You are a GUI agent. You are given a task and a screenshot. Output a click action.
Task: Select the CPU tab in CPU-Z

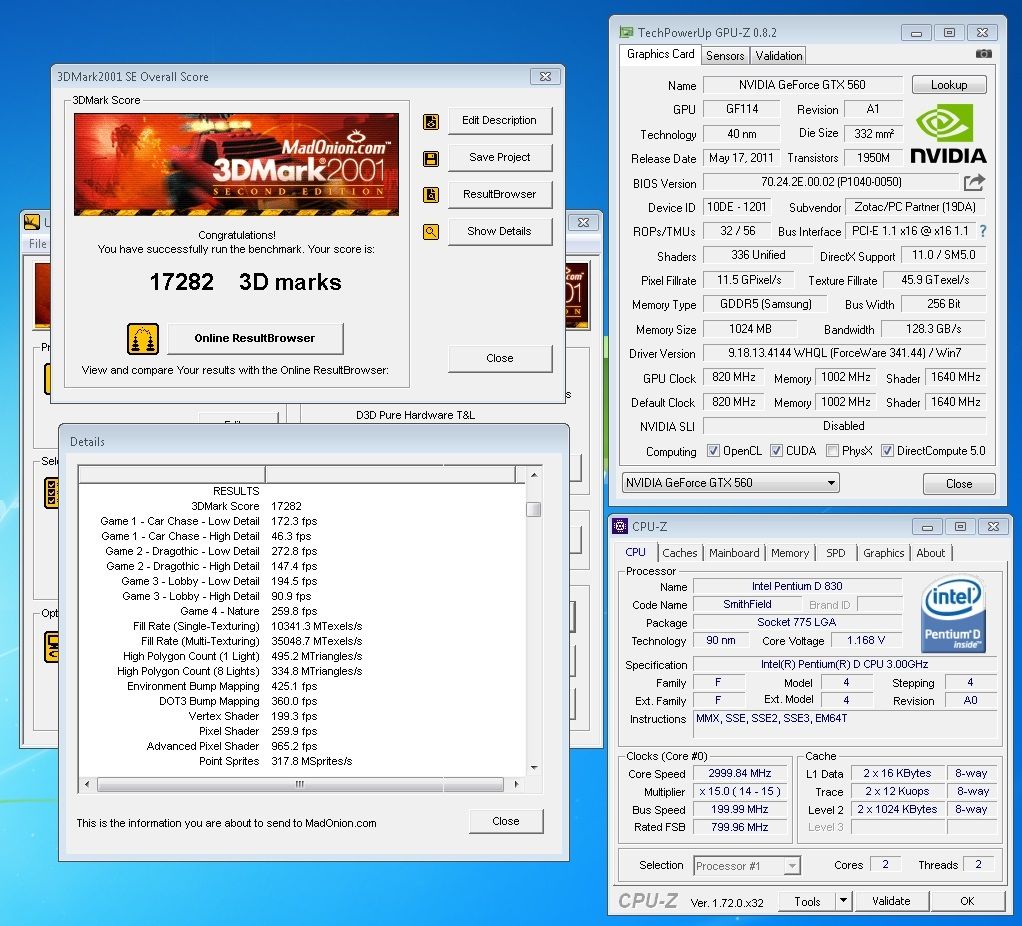pos(635,553)
